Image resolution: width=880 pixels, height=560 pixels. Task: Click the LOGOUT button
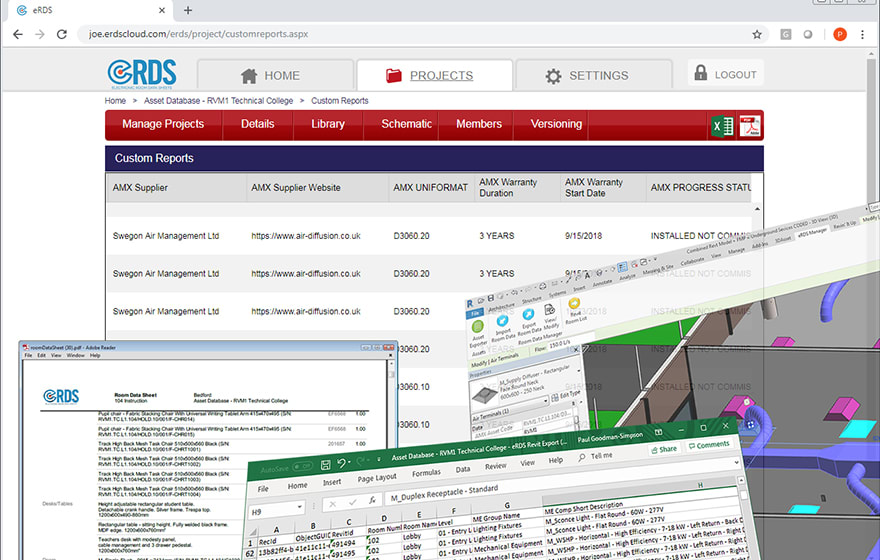[726, 74]
